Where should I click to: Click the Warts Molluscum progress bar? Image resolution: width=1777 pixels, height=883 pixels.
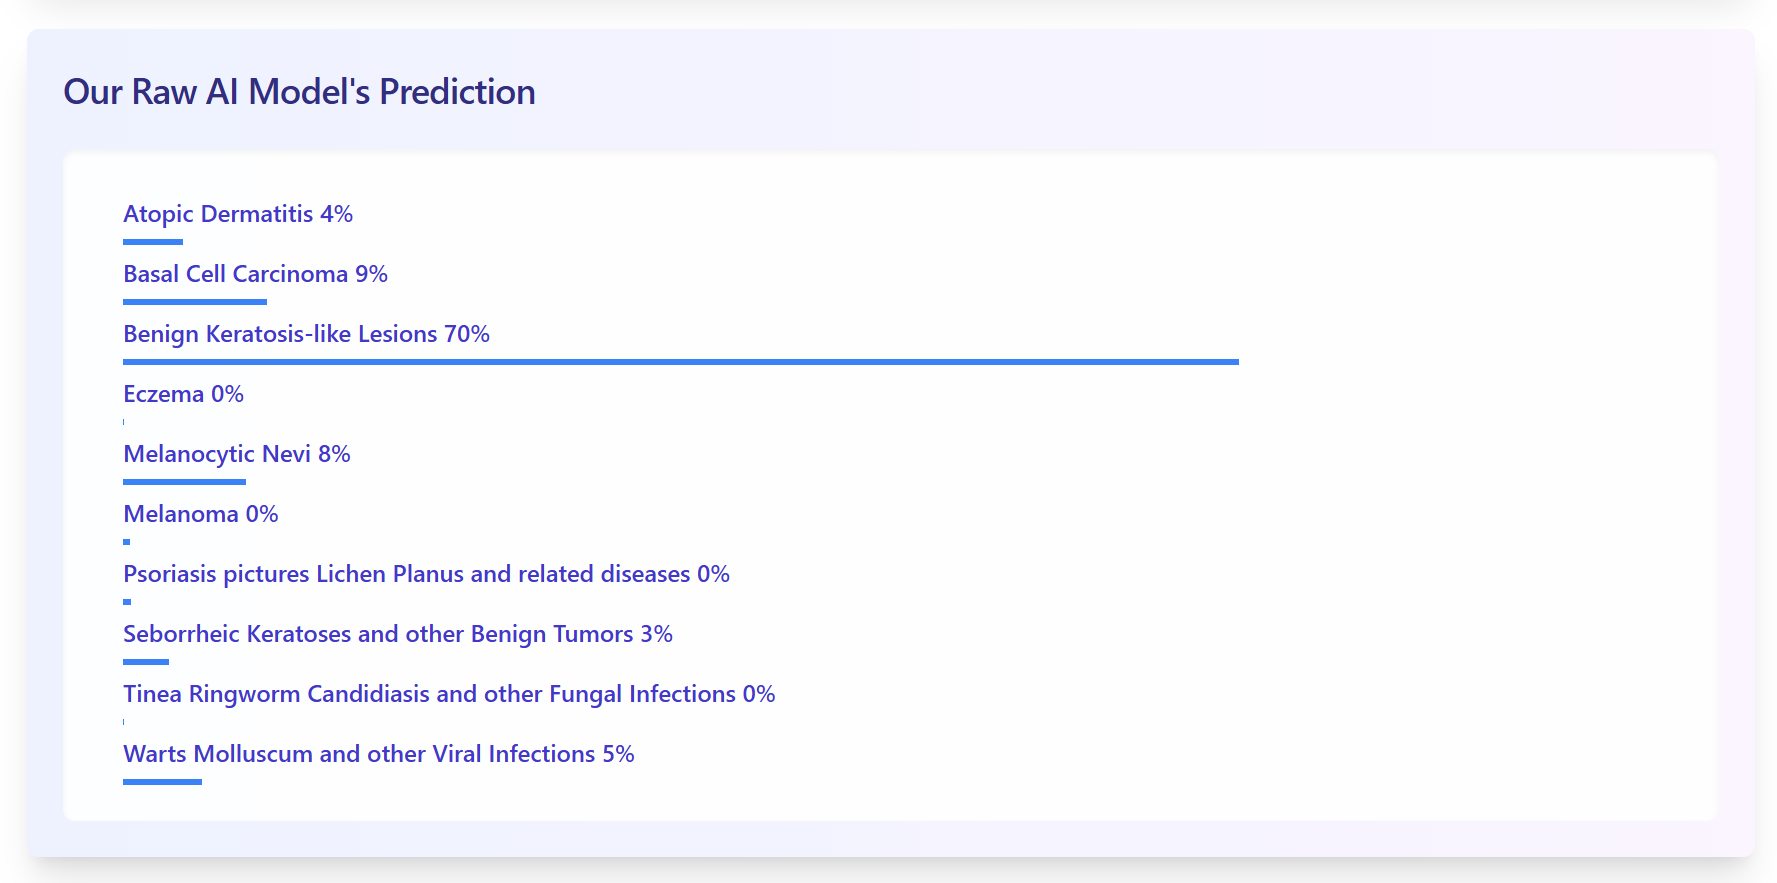click(x=162, y=782)
